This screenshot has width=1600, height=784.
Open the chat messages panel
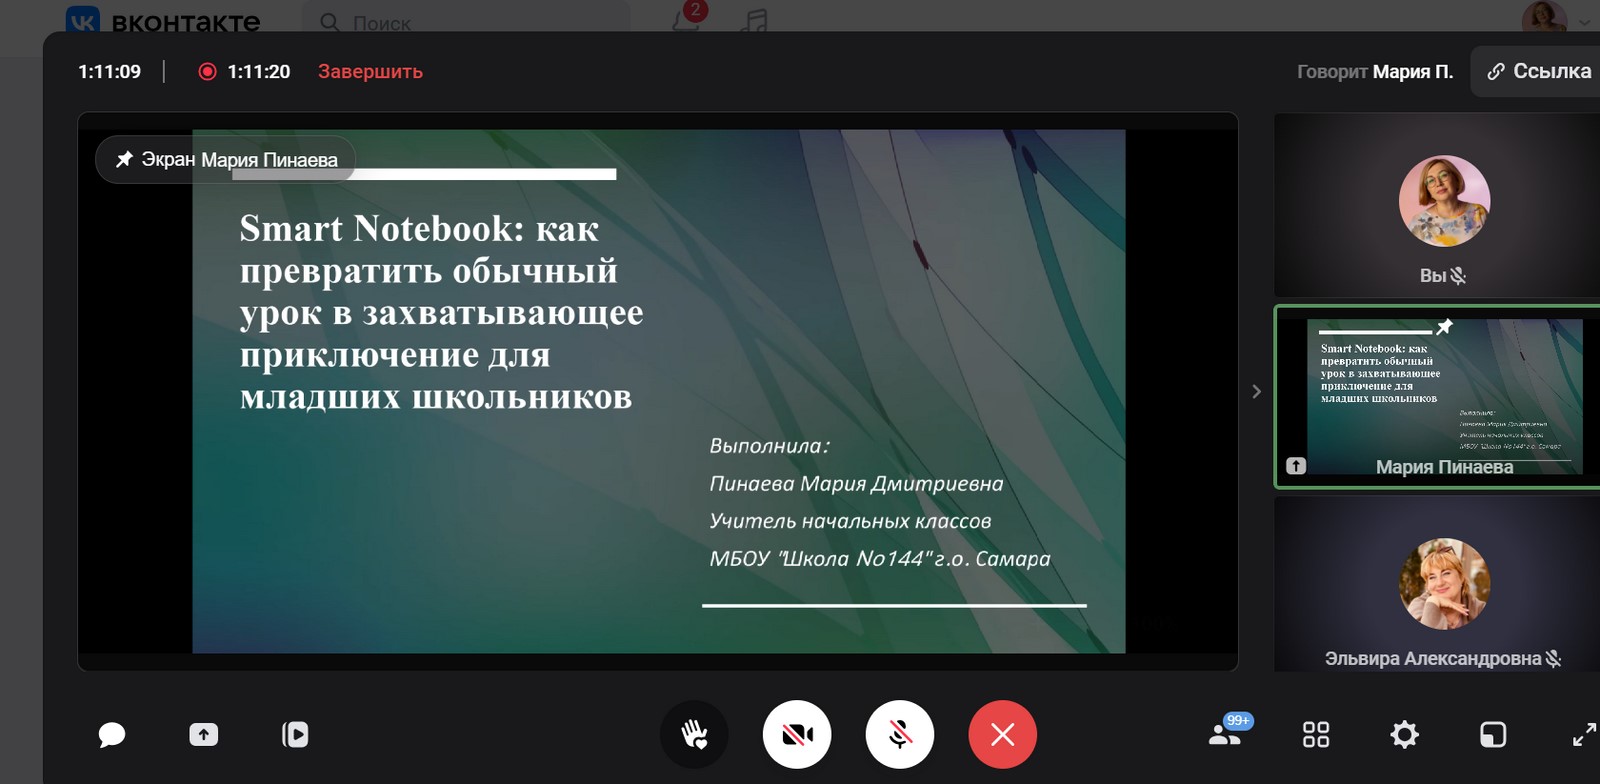click(112, 735)
